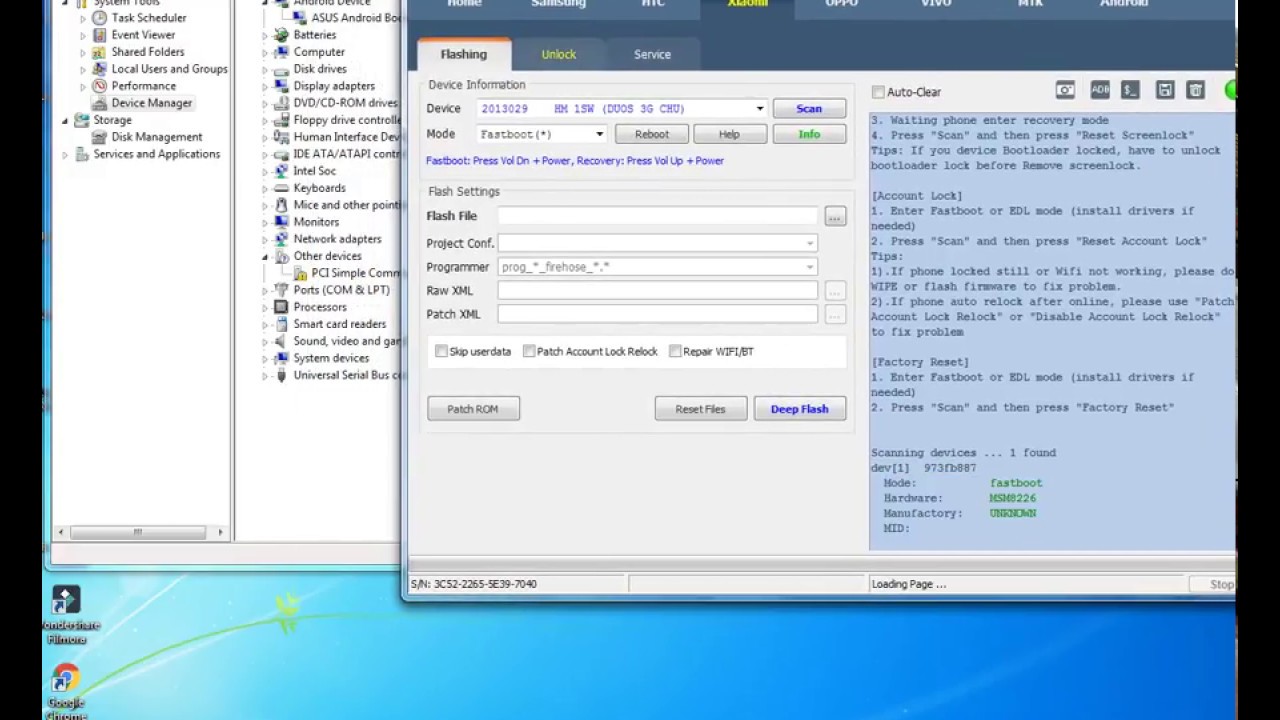The width and height of the screenshot is (1280, 720).
Task: Tick the Repair WIFI/BT checkbox
Action: tap(675, 351)
